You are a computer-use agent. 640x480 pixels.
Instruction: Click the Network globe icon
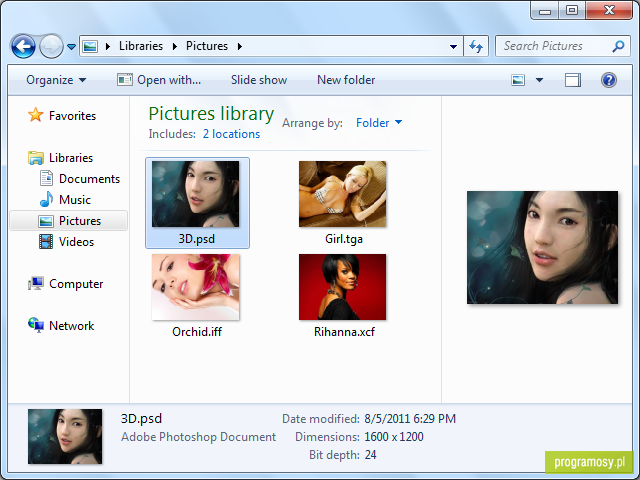point(36,325)
